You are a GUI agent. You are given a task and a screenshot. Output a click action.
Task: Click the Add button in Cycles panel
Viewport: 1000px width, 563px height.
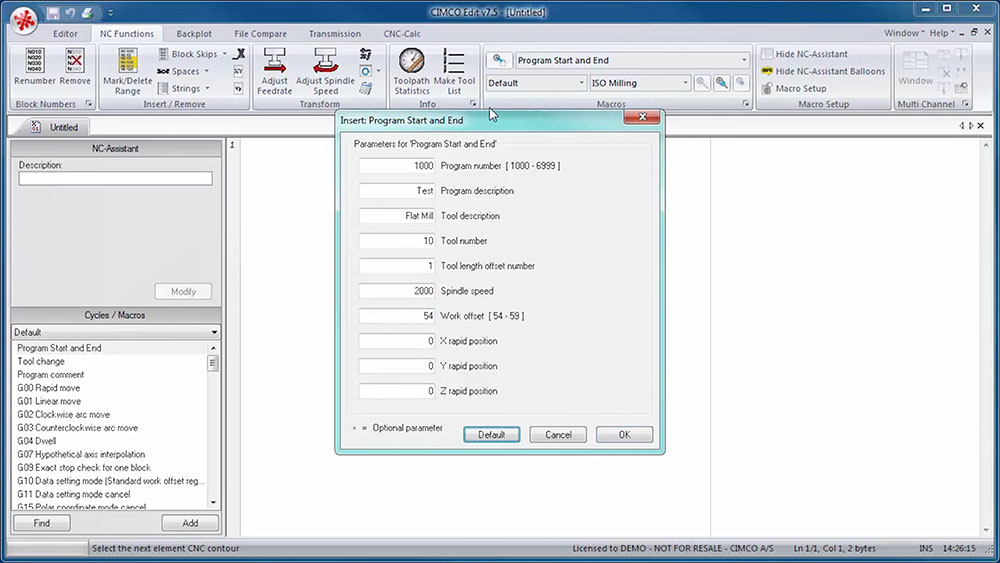click(190, 523)
